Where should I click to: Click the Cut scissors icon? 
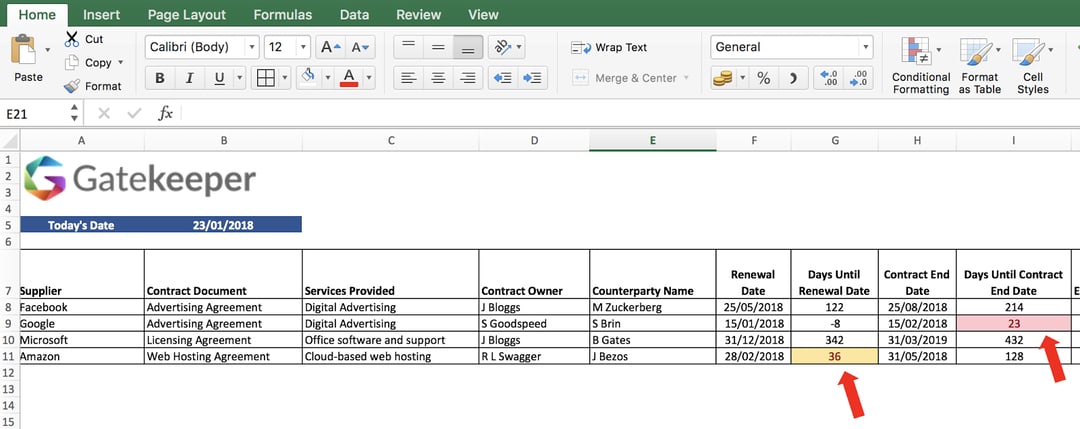point(72,39)
